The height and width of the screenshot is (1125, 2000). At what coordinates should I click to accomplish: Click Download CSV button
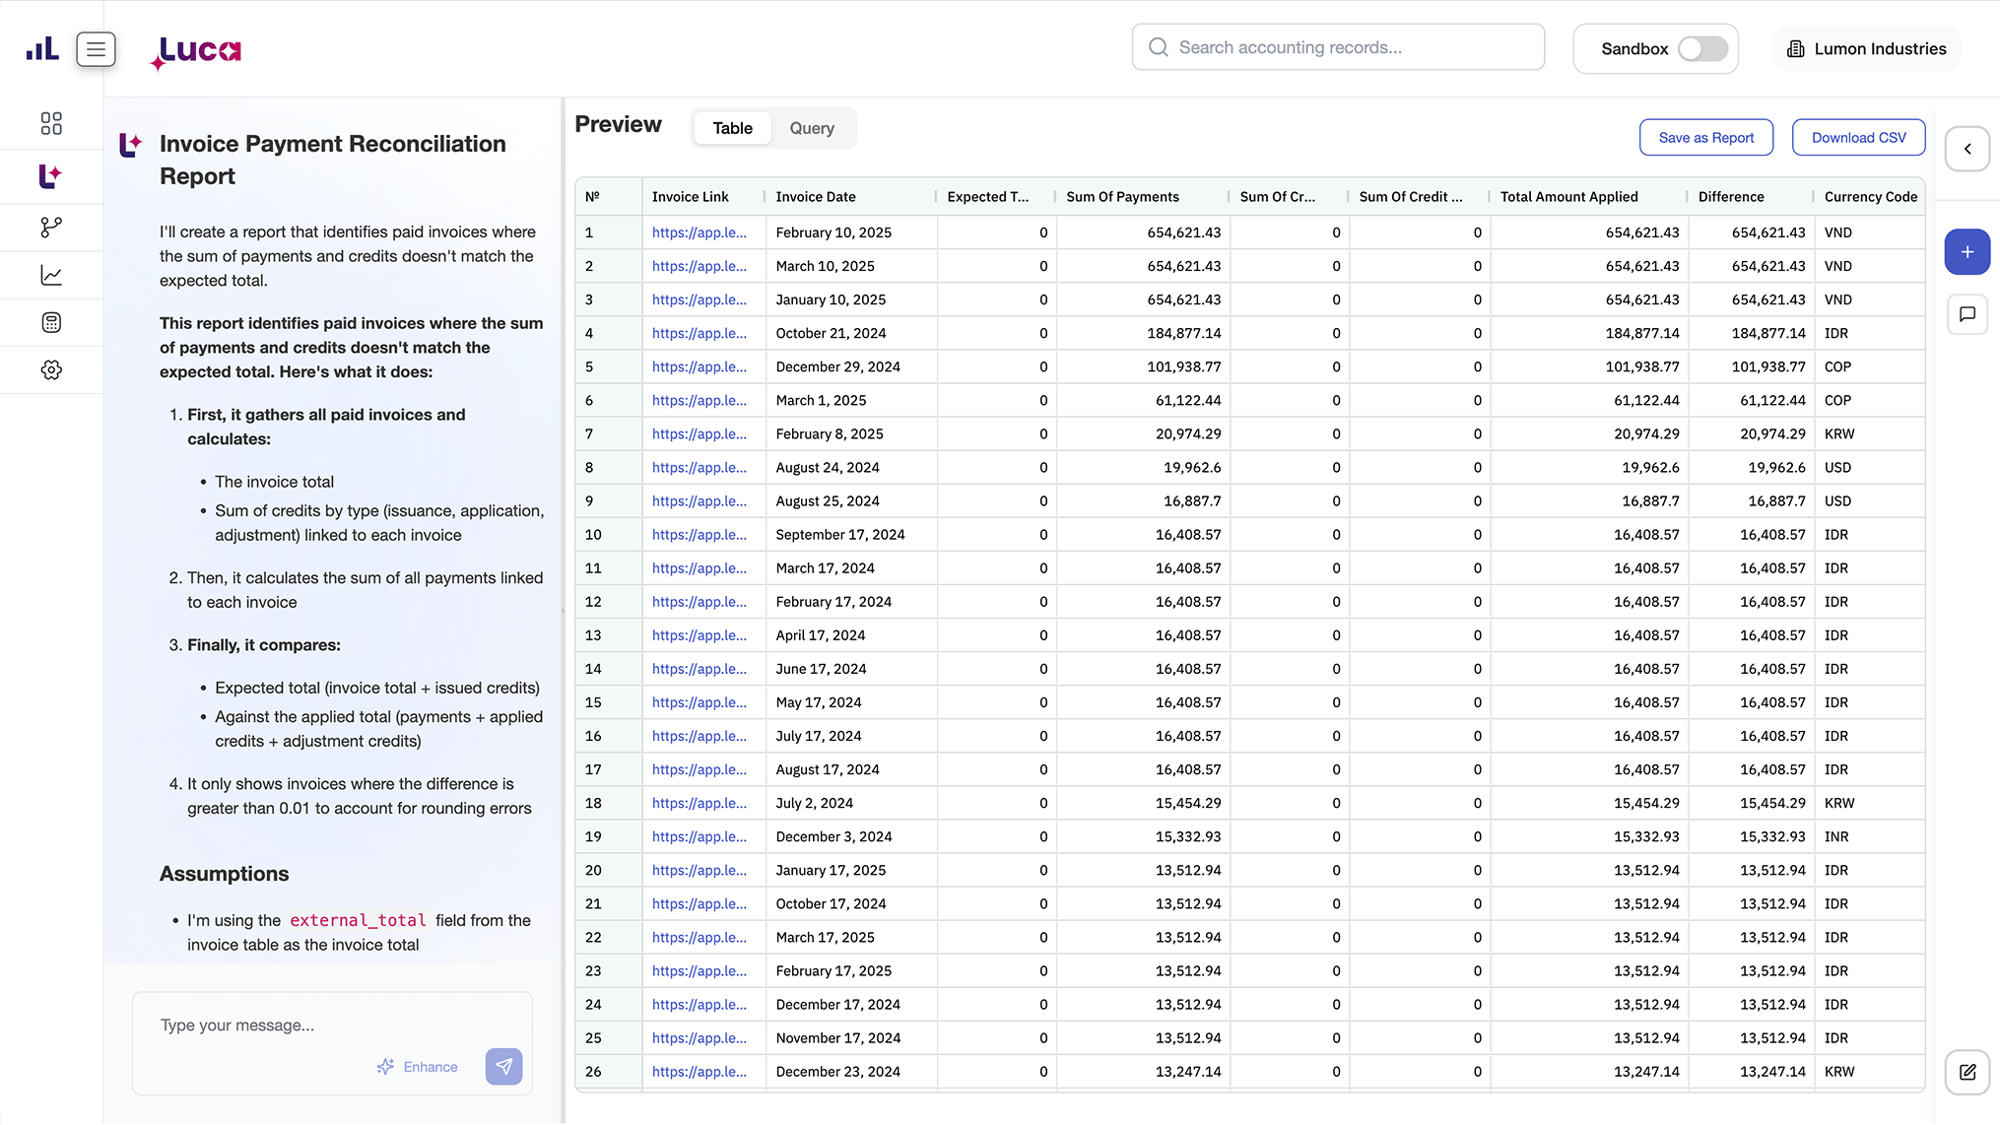(1858, 138)
